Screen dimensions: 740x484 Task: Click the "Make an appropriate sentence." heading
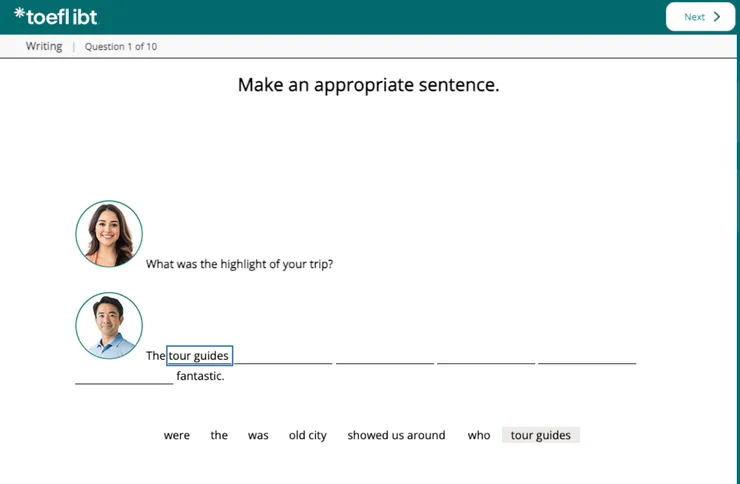tap(369, 85)
